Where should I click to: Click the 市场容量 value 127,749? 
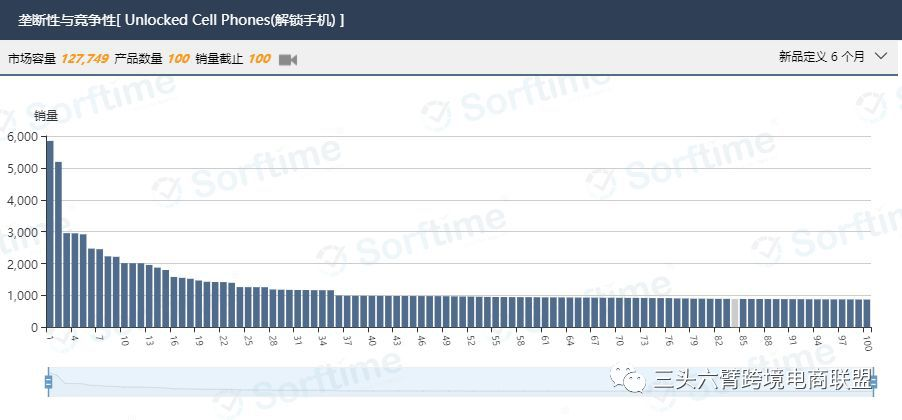click(x=85, y=59)
